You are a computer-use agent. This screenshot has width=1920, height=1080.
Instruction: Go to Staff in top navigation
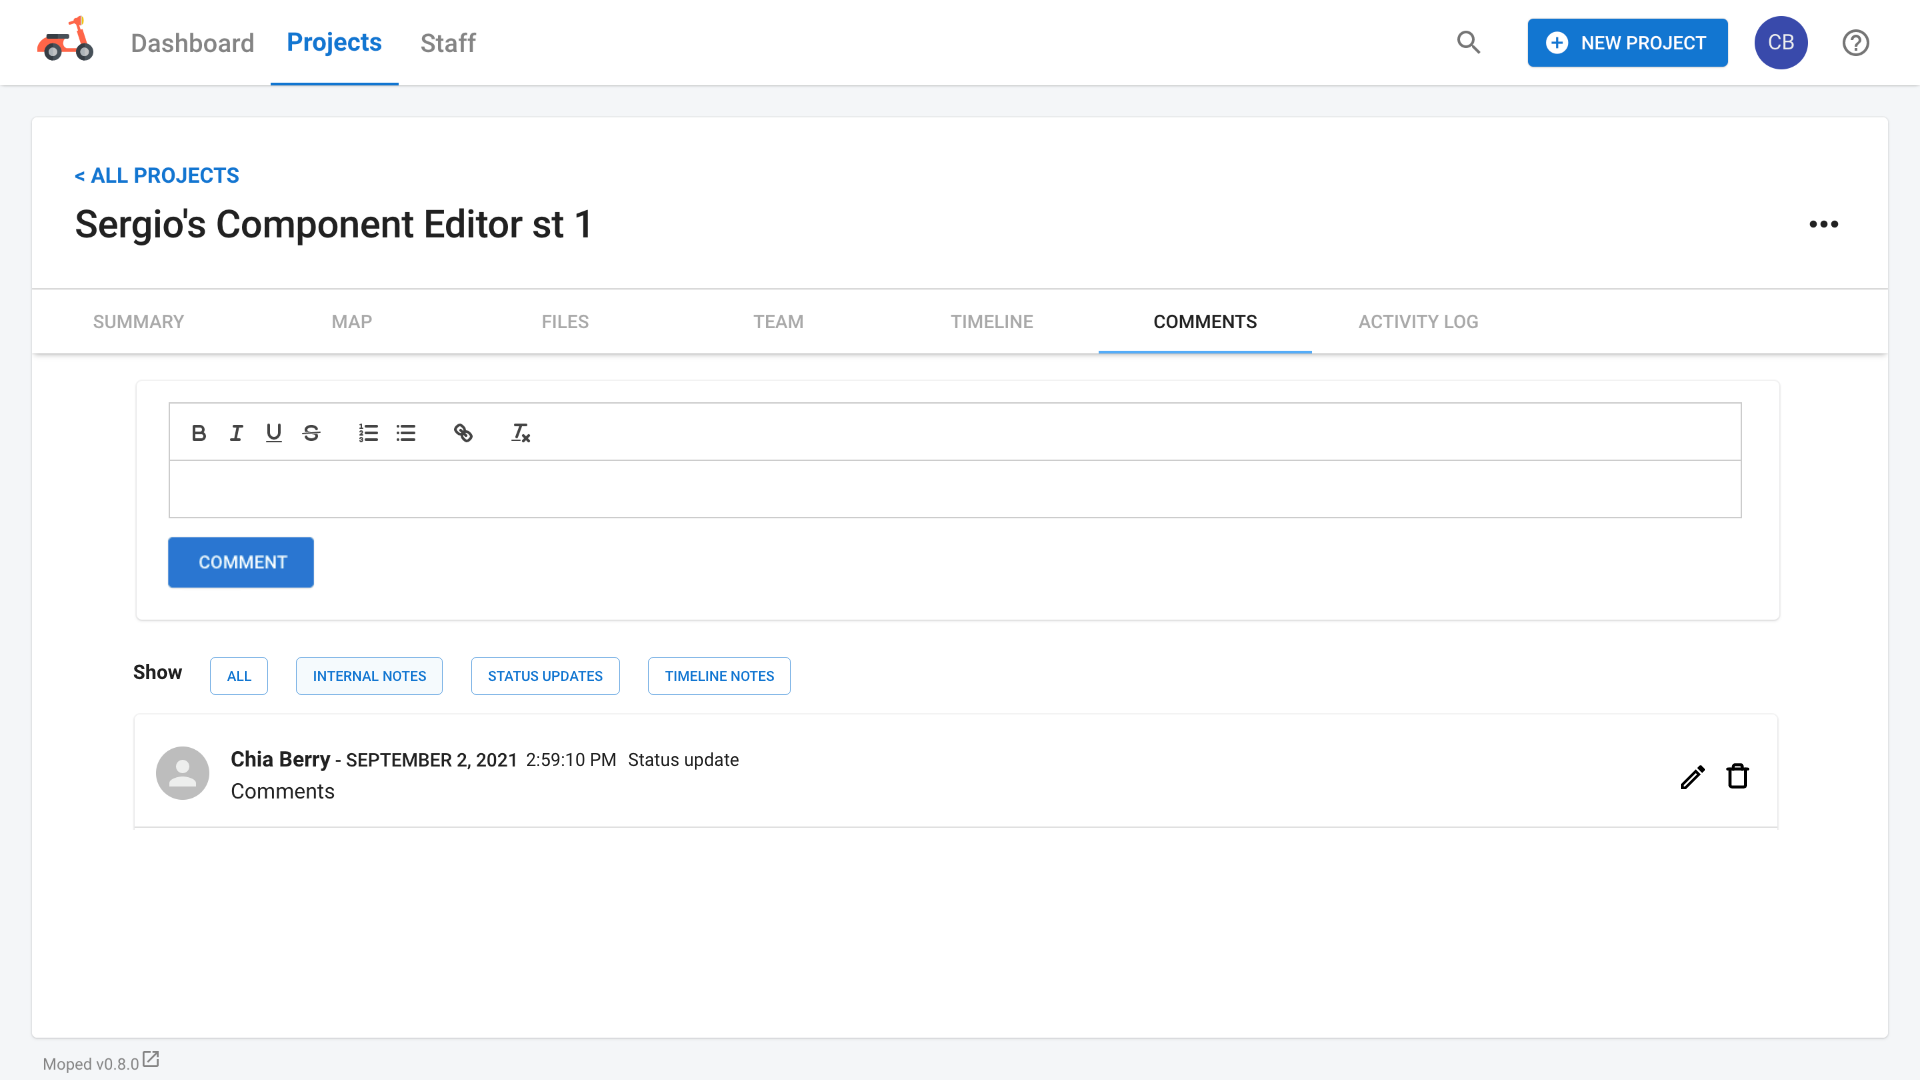coord(448,43)
